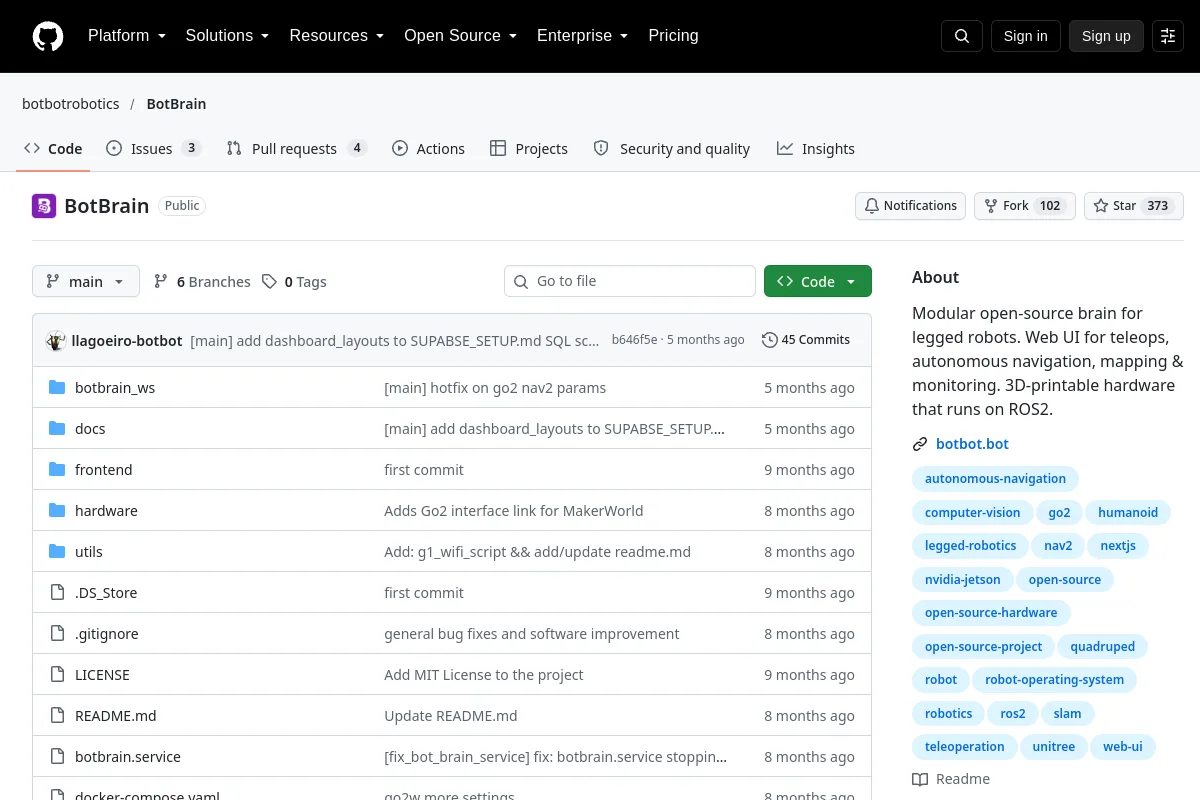Click the bell icon in Notifications
Image resolution: width=1200 pixels, height=800 pixels.
pyautogui.click(x=872, y=206)
